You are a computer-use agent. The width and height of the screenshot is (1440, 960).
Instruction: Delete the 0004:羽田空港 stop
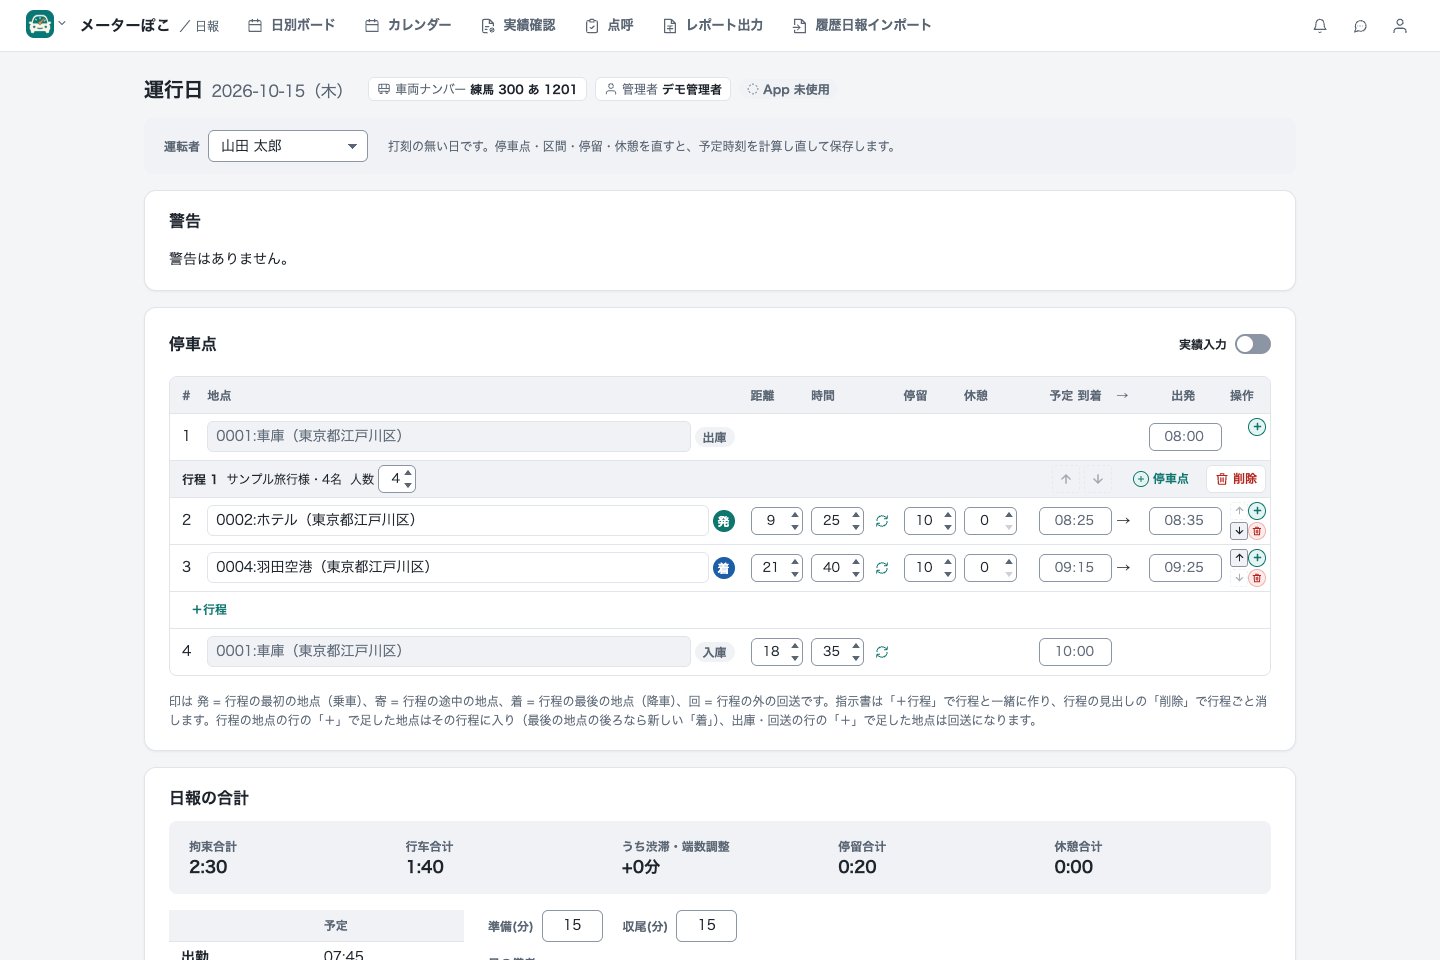[1257, 578]
